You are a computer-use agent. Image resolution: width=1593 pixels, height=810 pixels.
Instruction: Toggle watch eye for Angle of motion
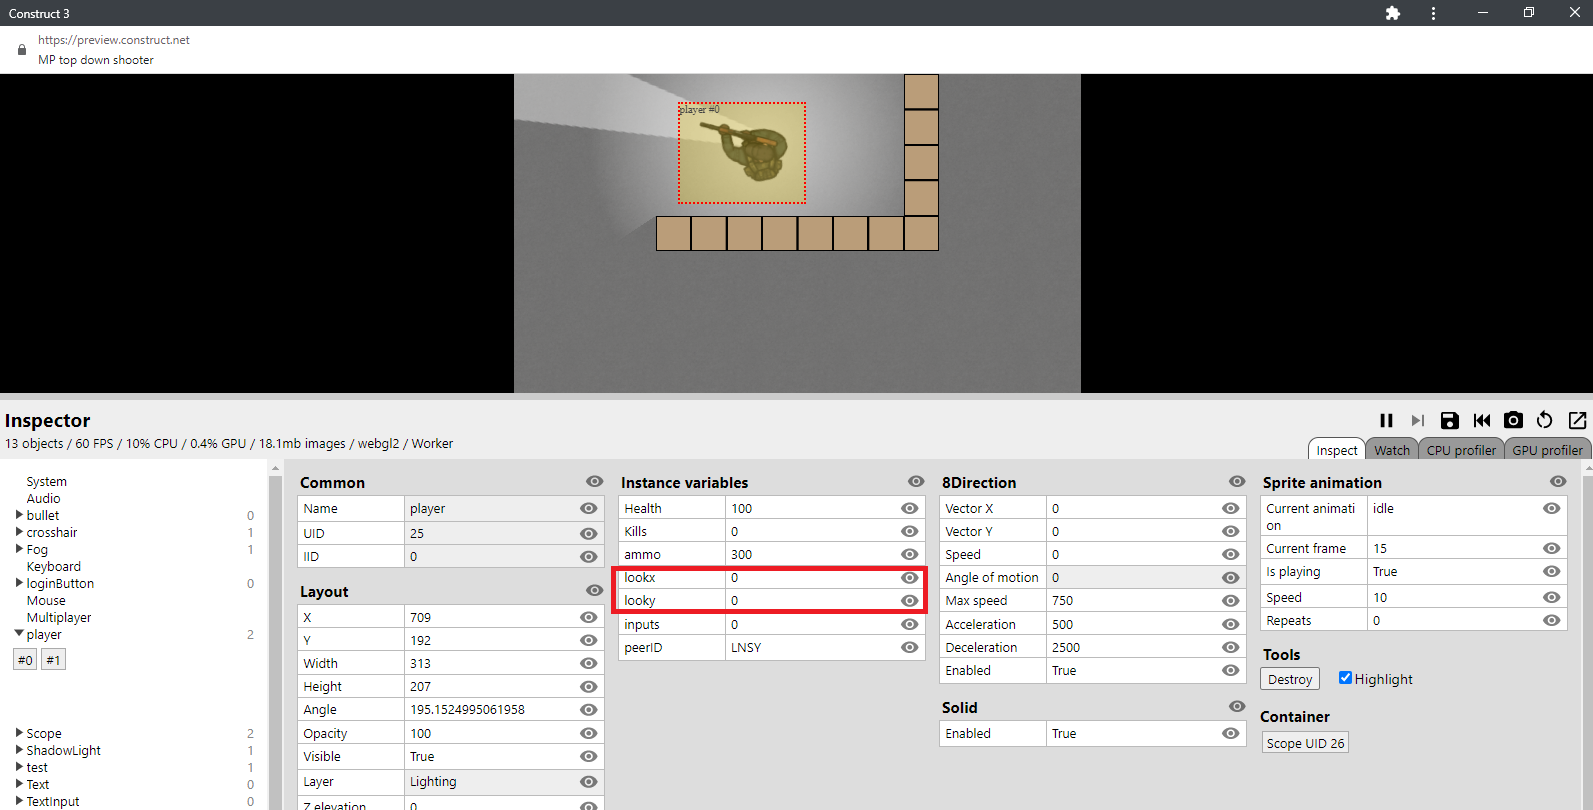point(1230,577)
